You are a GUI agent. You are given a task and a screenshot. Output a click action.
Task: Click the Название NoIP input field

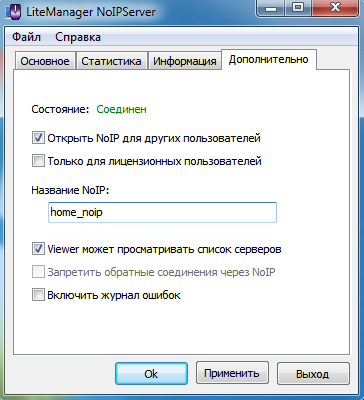162,212
